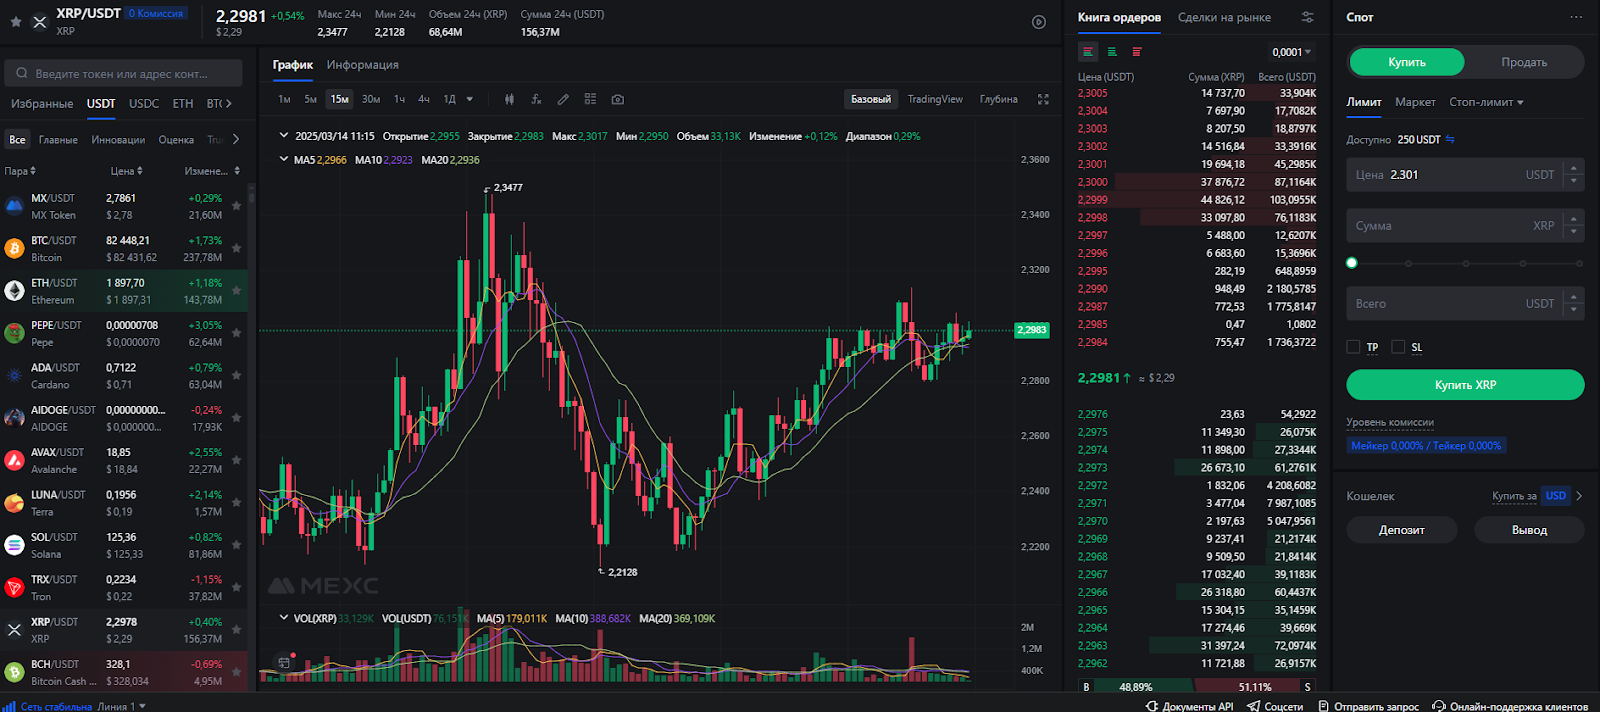Click the transfer arrows next to 250 USDT
This screenshot has height=712, width=1600.
(x=1450, y=139)
